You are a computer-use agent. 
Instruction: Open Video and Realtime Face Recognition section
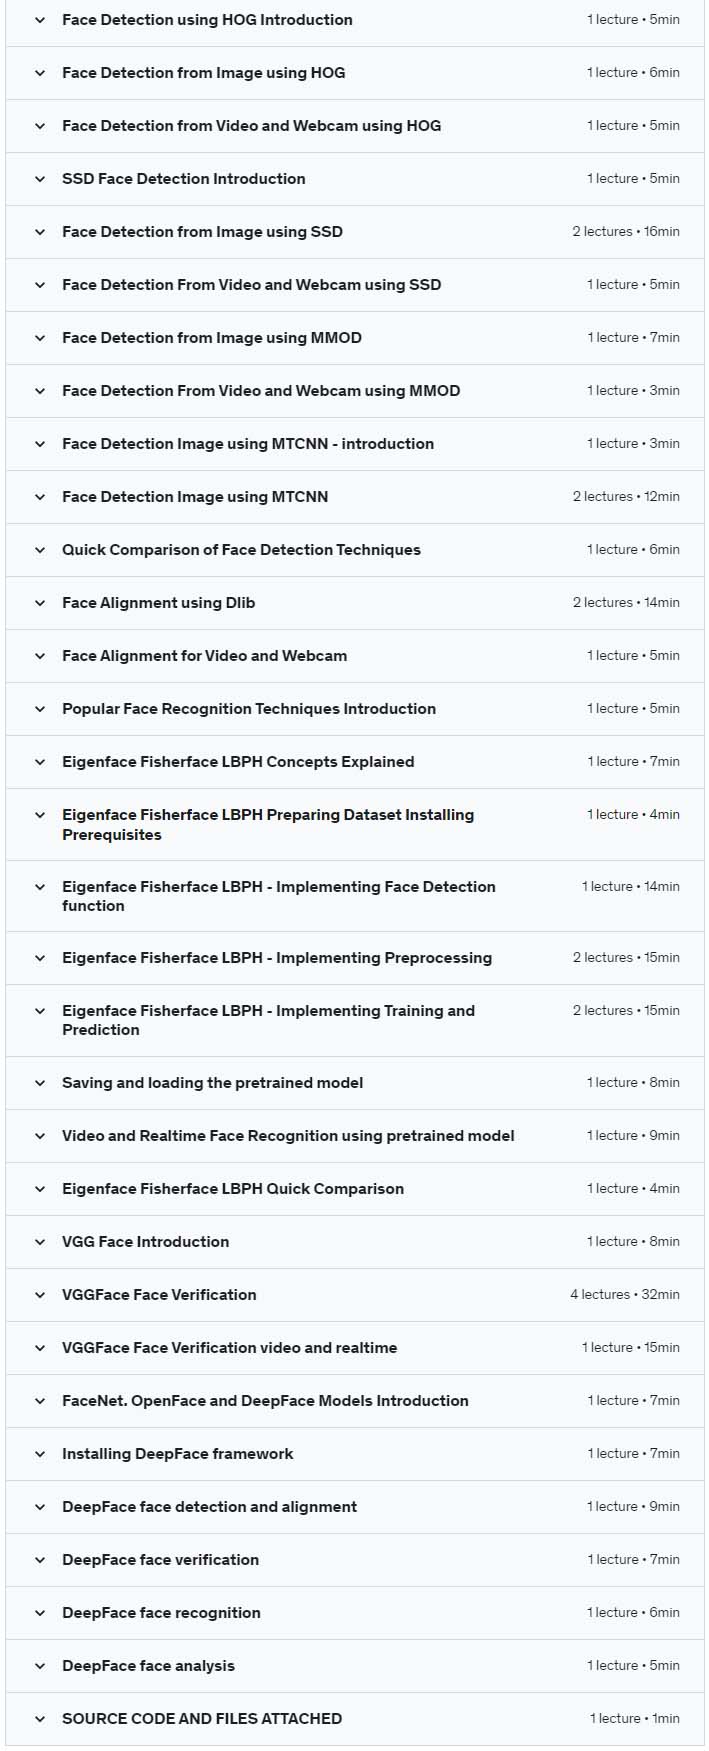click(x=355, y=1136)
